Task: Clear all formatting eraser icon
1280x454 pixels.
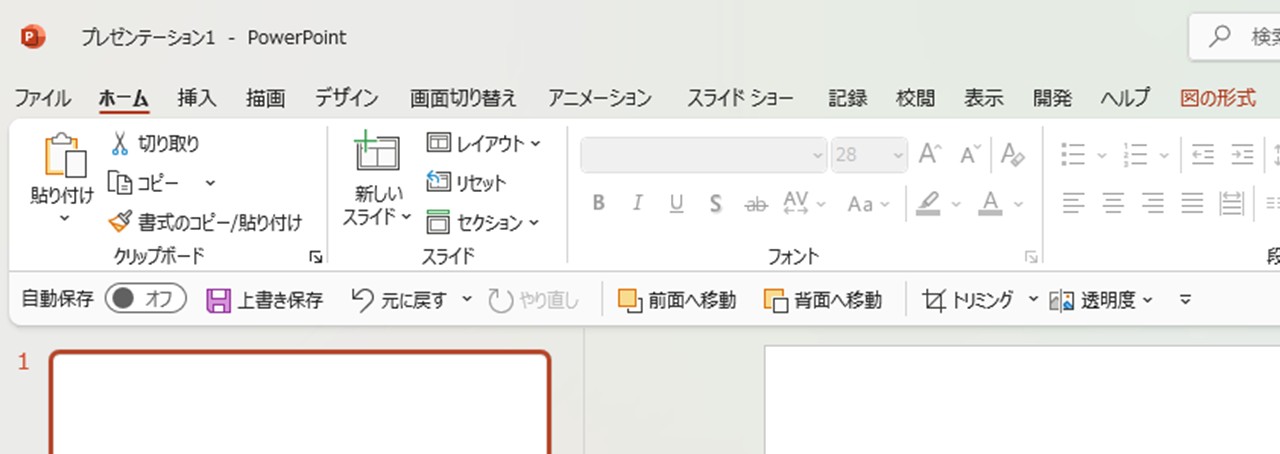Action: pyautogui.click(x=1012, y=154)
